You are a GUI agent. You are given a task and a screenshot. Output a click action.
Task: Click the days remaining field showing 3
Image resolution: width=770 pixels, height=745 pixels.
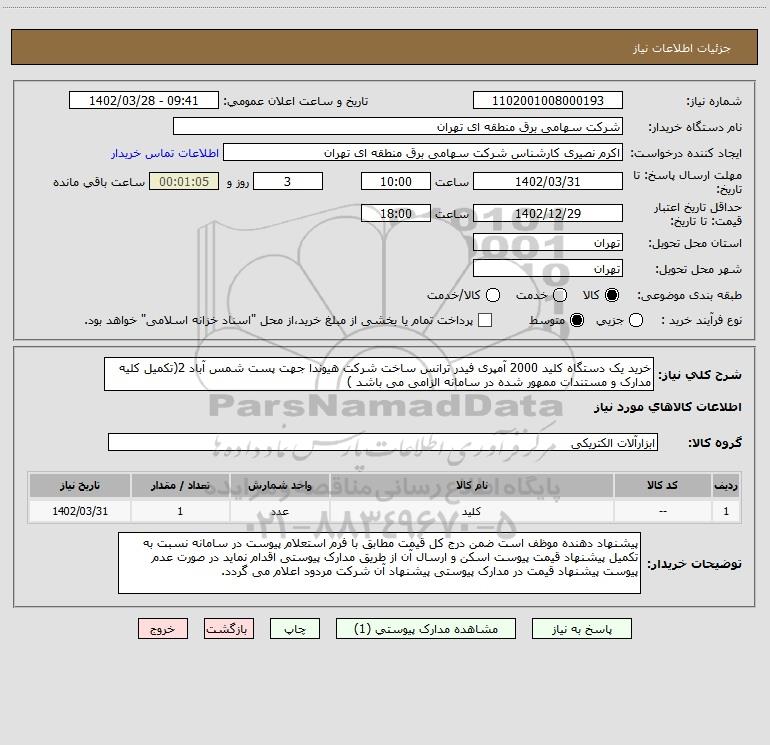click(288, 181)
